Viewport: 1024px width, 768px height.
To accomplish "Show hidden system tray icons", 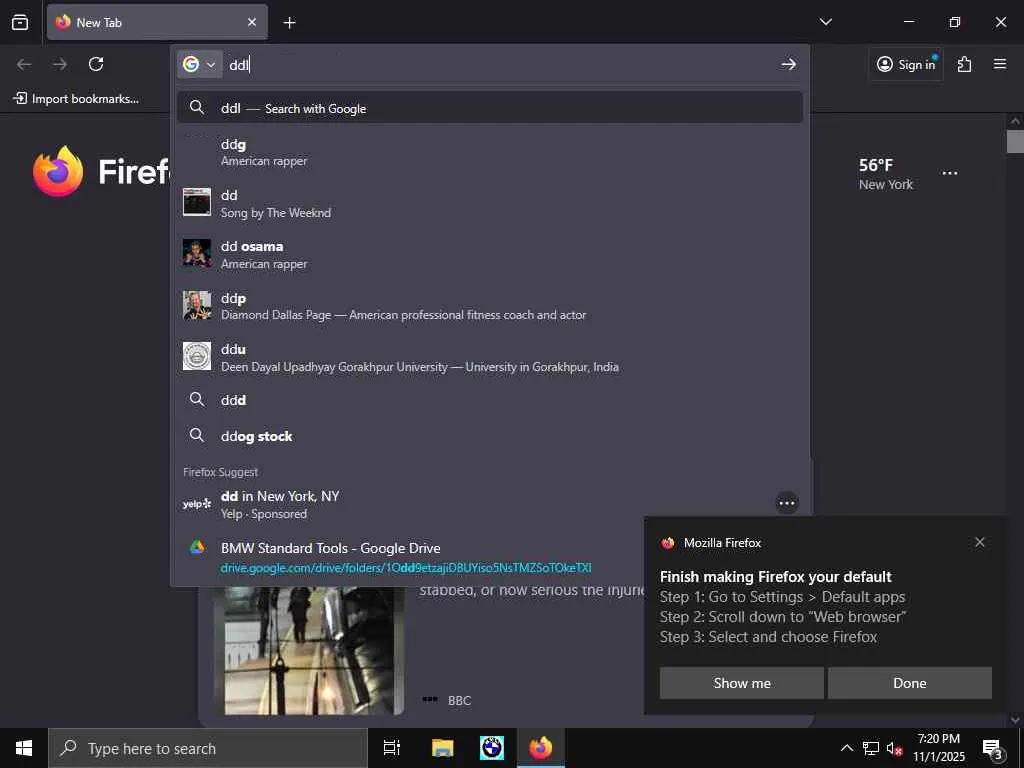I will [x=846, y=748].
